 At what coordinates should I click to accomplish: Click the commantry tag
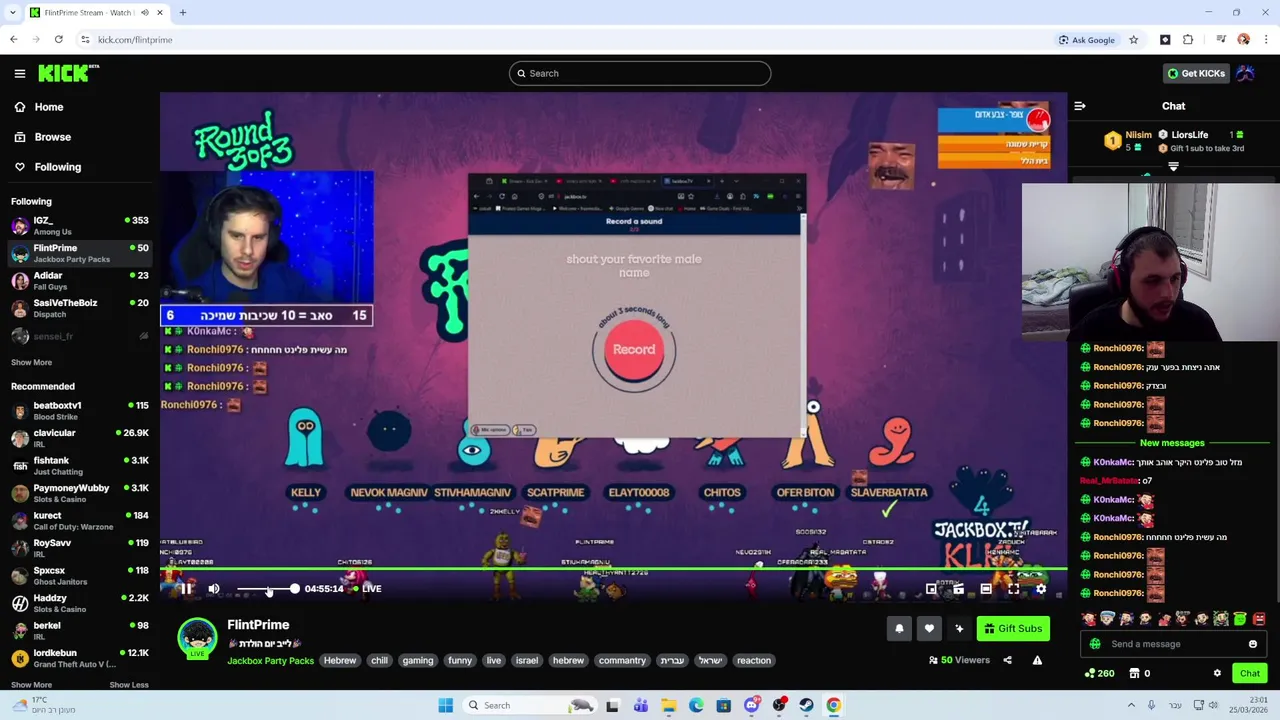(x=622, y=660)
